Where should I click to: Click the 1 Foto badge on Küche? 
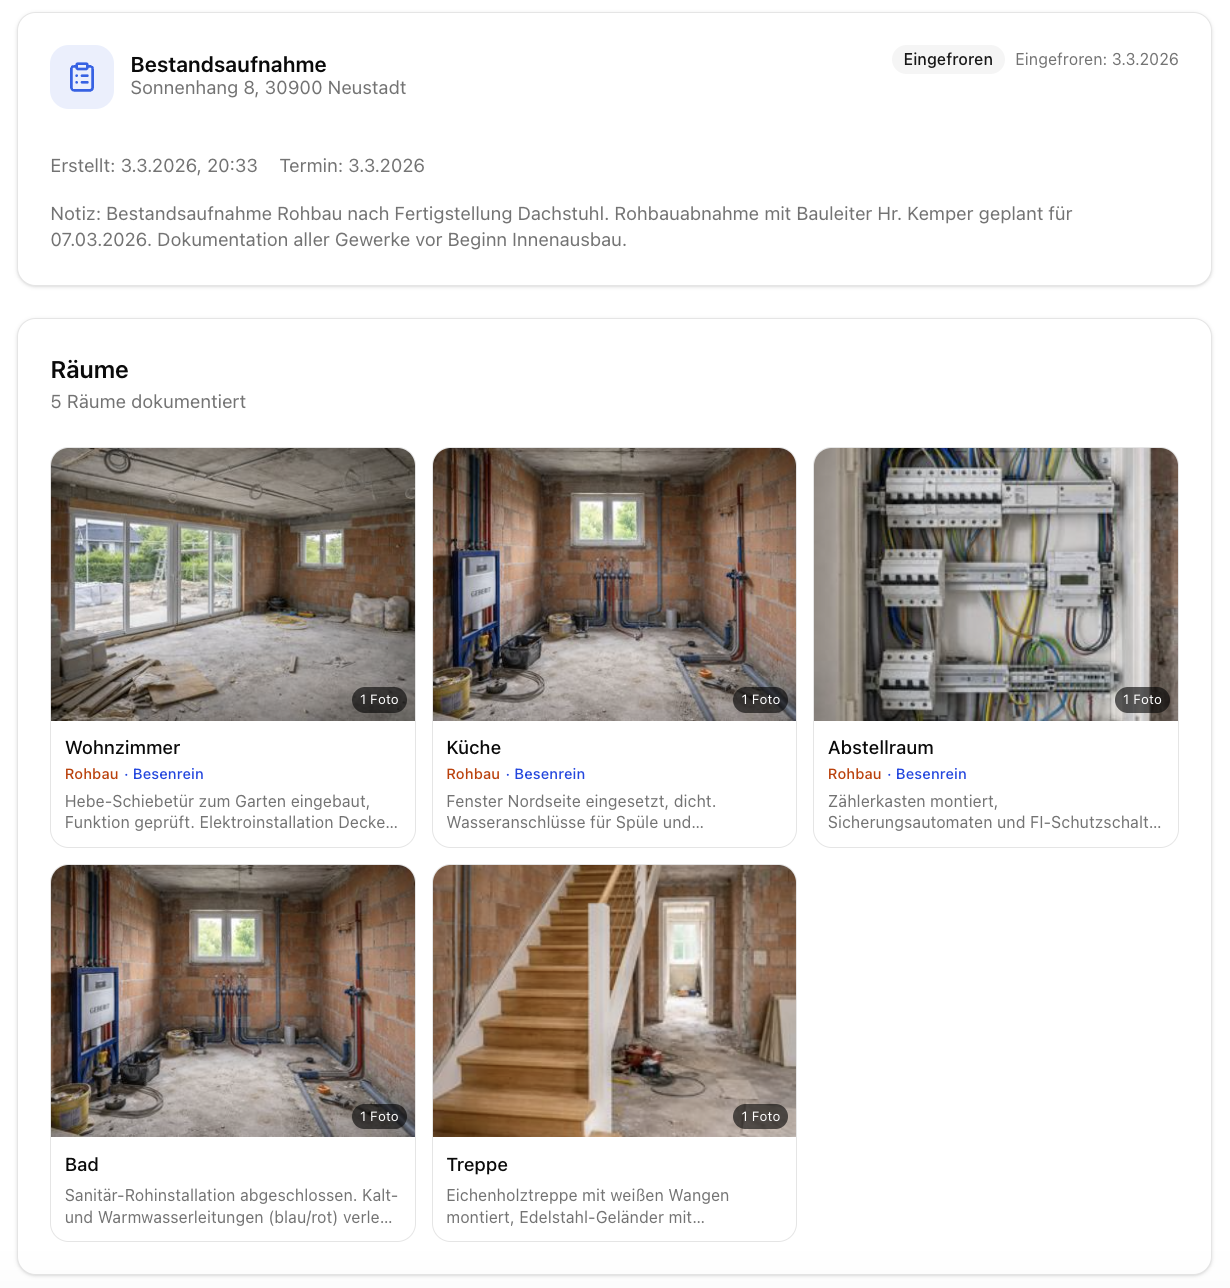(760, 700)
